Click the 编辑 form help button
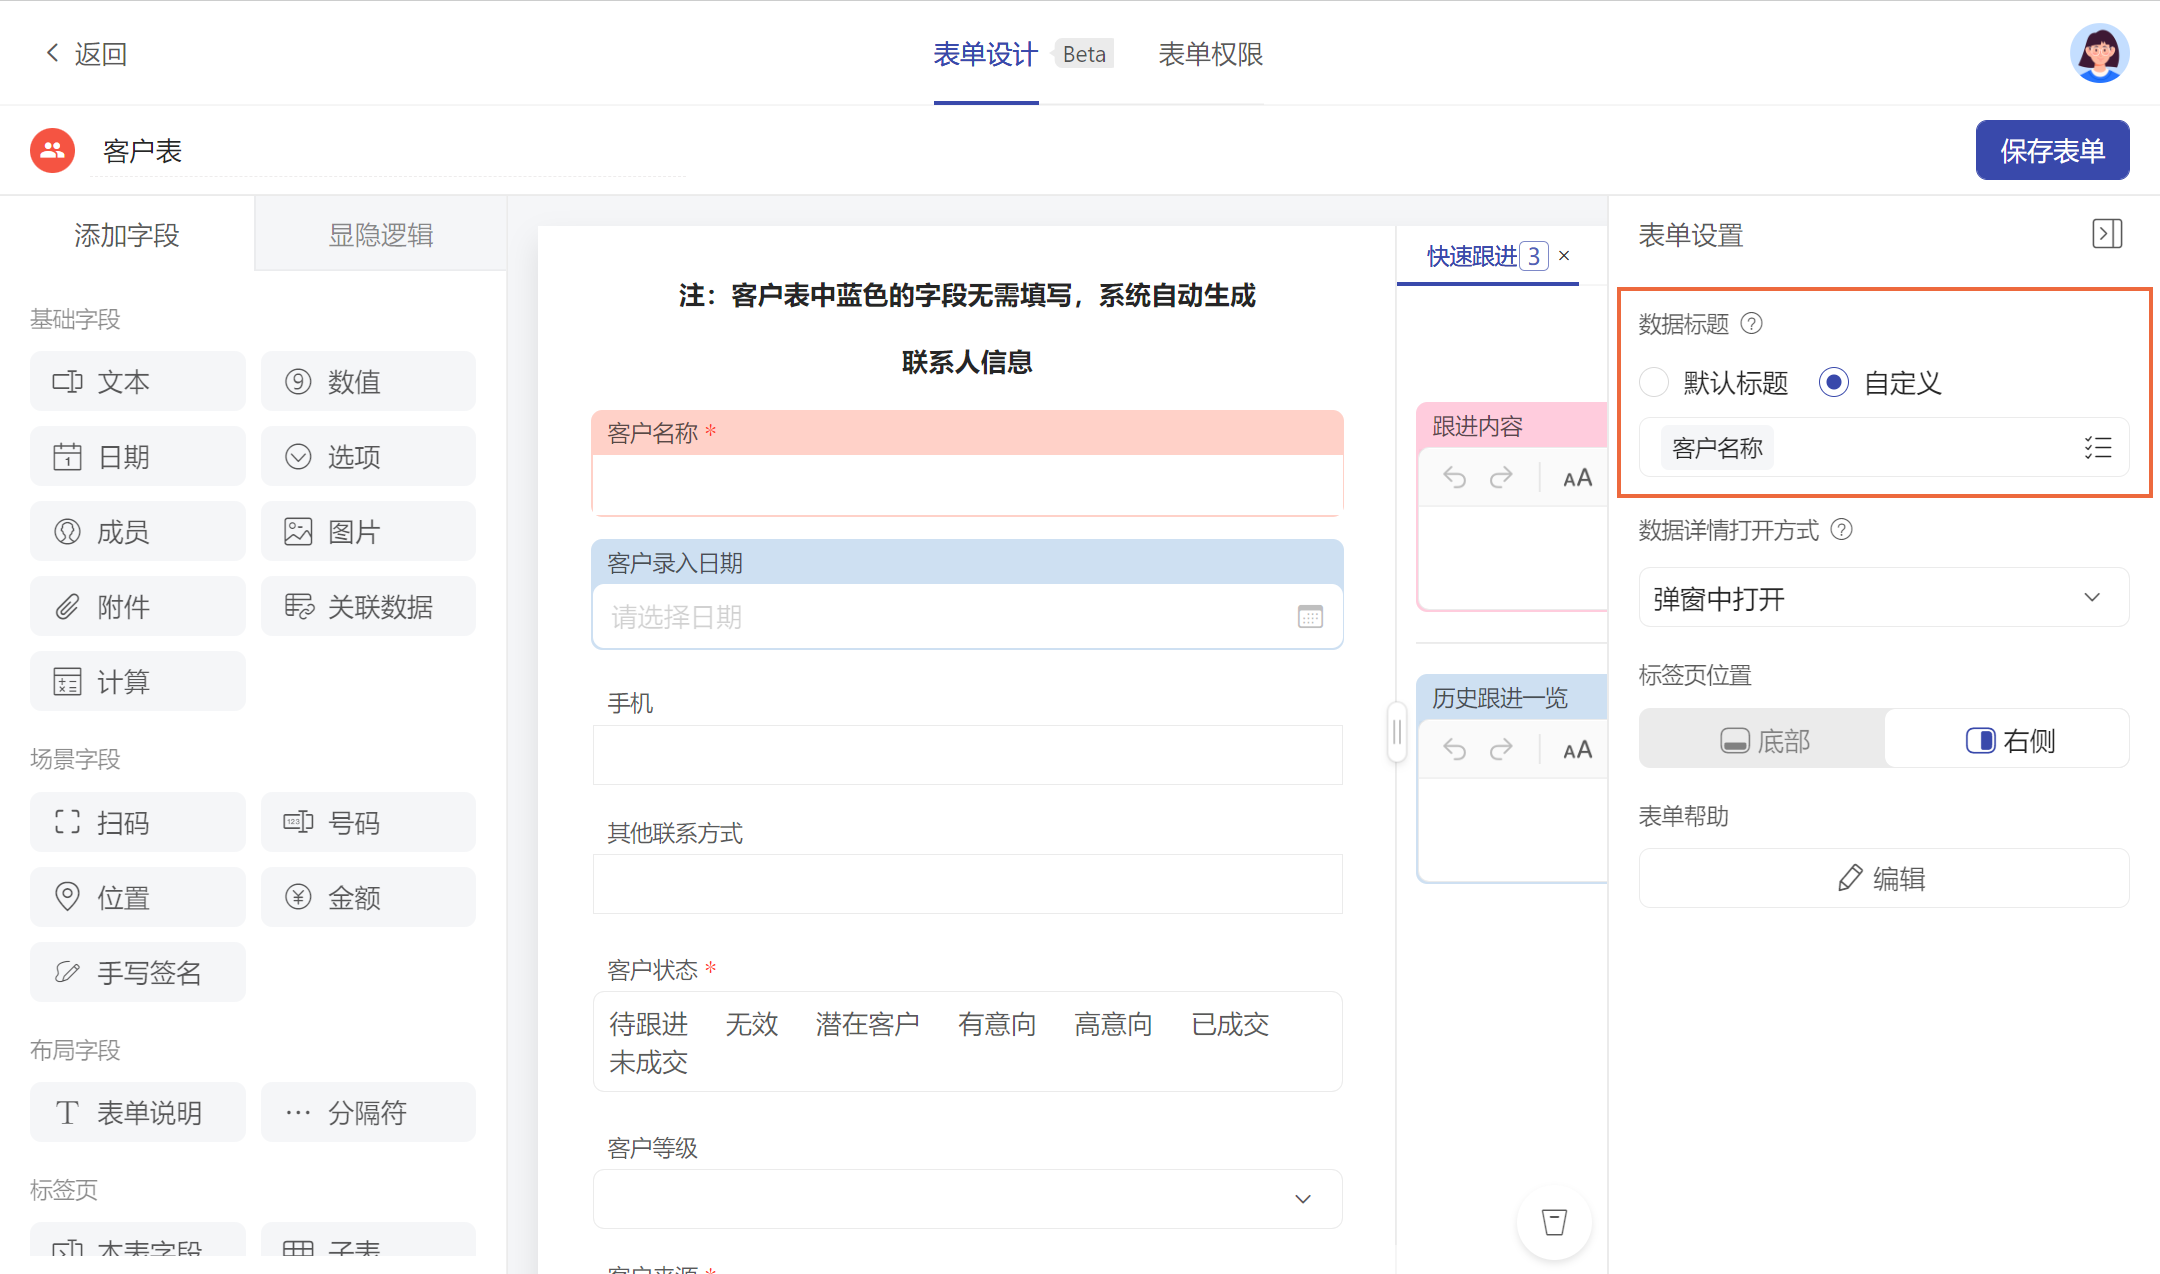The height and width of the screenshot is (1274, 2160). 1883,878
